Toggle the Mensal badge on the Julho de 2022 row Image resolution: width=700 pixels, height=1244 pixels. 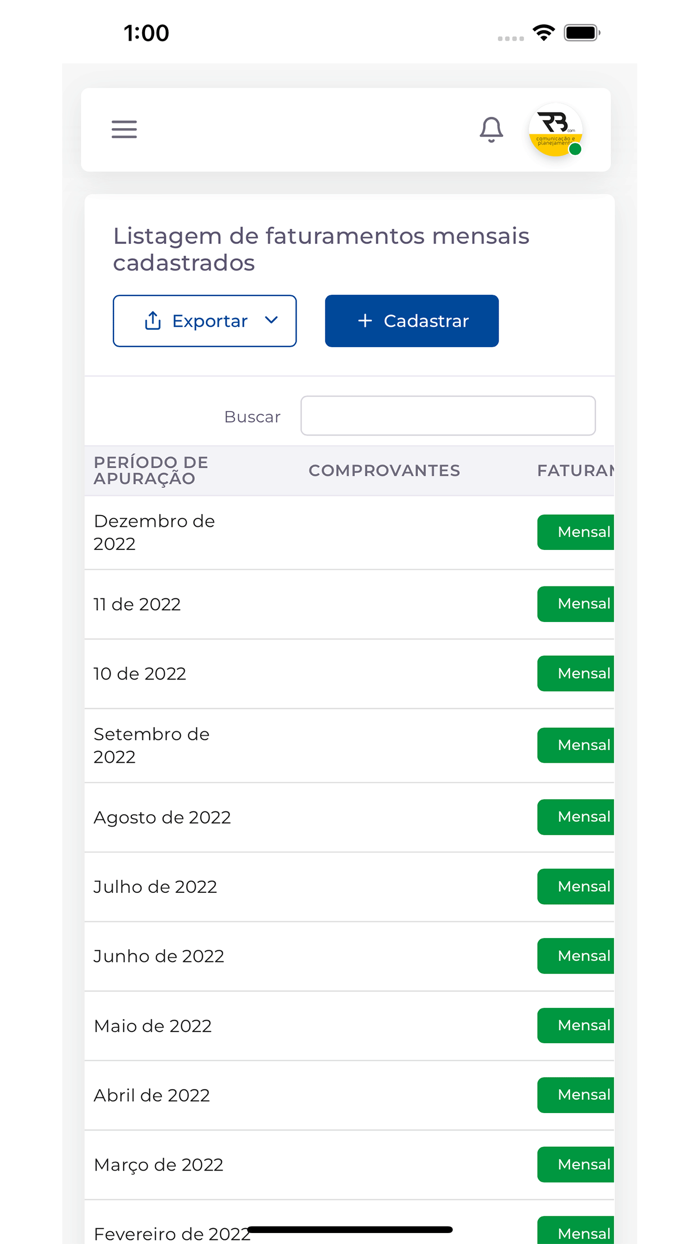click(x=580, y=886)
